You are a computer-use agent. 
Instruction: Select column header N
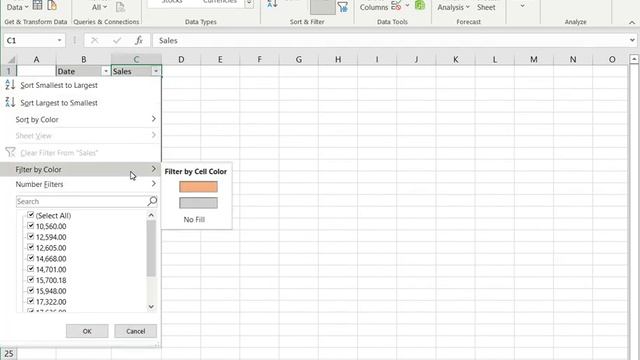tap(573, 60)
